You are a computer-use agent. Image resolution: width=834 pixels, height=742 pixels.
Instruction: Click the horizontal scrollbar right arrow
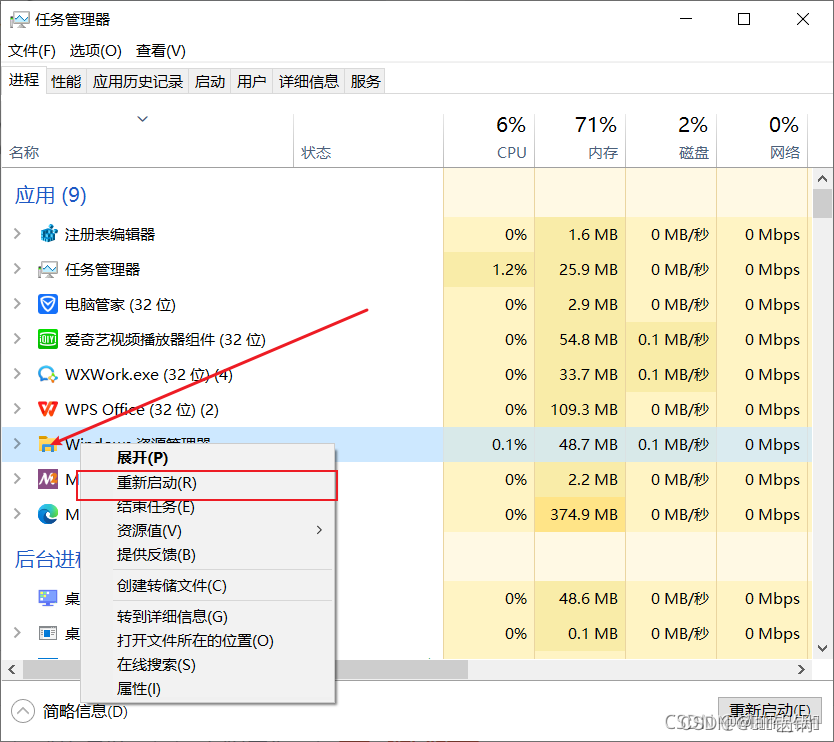tap(801, 669)
